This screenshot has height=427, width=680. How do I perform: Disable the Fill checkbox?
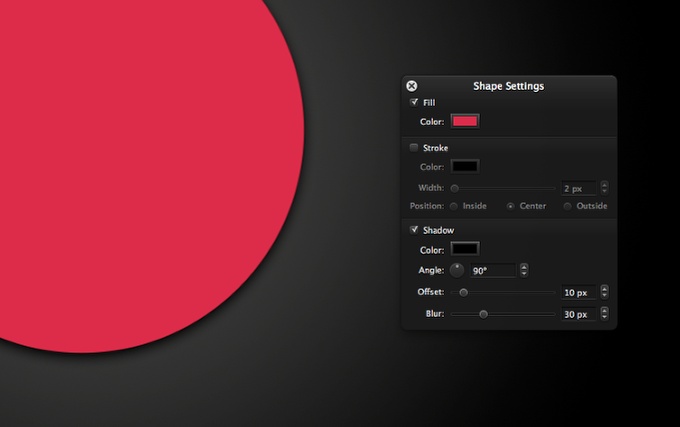point(414,102)
